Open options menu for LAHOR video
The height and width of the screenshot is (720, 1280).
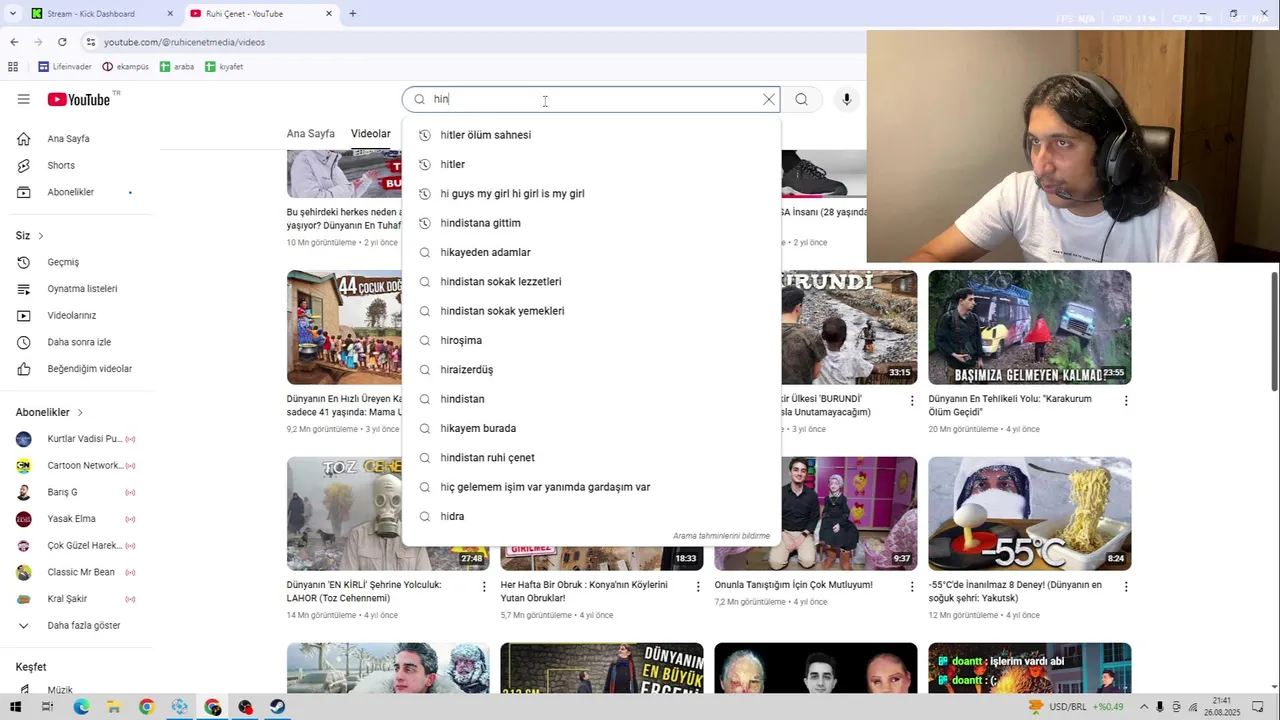coord(484,587)
